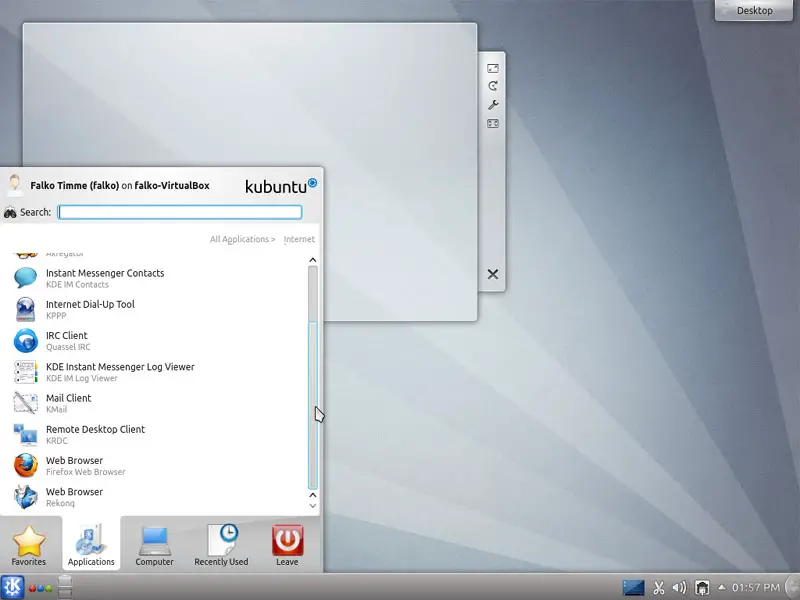The image size is (800, 600).
Task: Click the 'Instant Messenger Contacts' entry text
Action: pyautogui.click(x=105, y=273)
